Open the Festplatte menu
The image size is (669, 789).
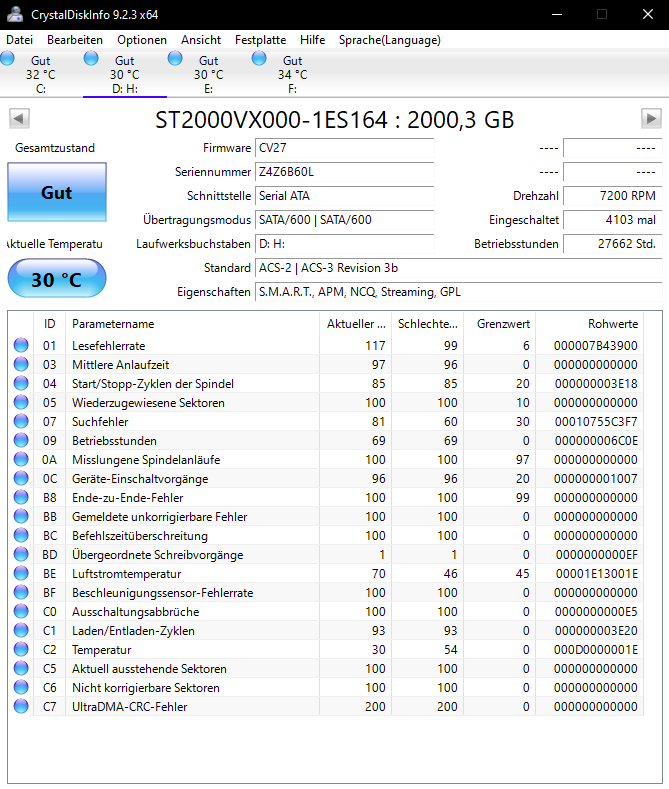tap(261, 40)
